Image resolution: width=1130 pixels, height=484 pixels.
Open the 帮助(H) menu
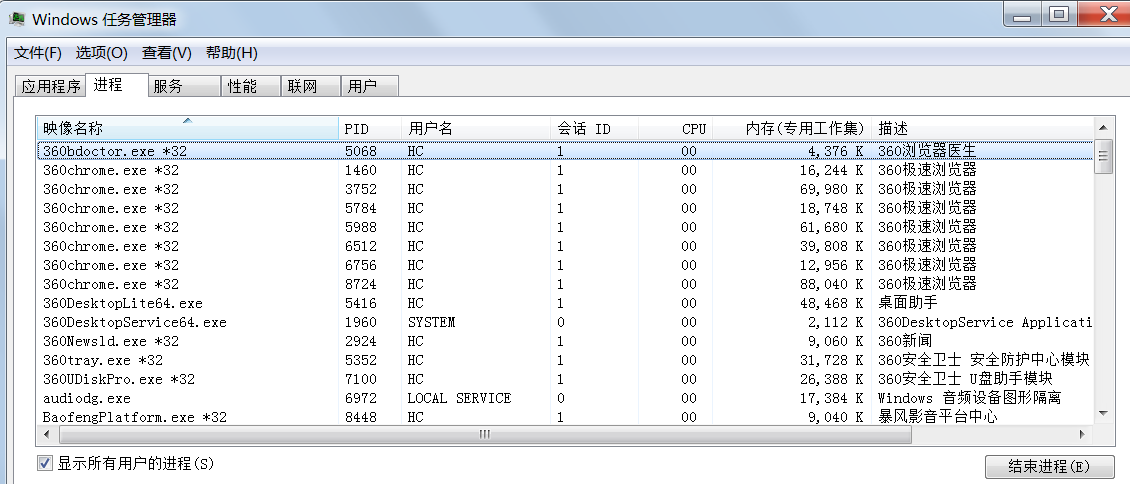pos(231,53)
